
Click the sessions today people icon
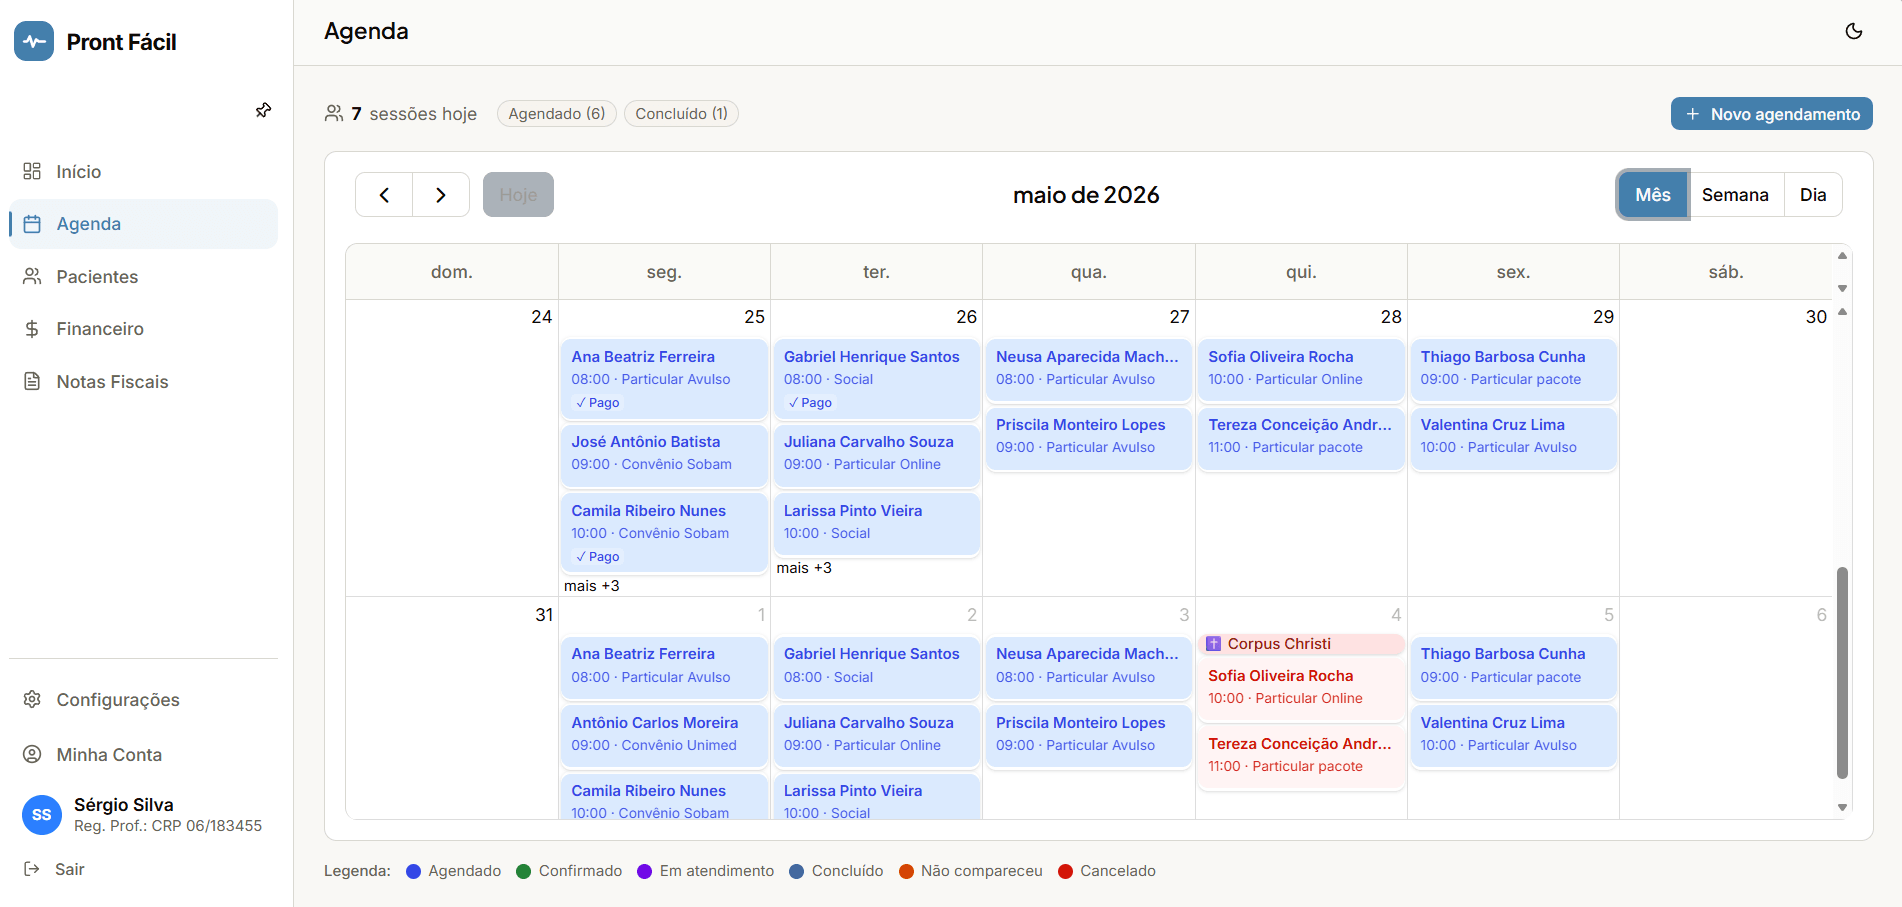pyautogui.click(x=334, y=113)
